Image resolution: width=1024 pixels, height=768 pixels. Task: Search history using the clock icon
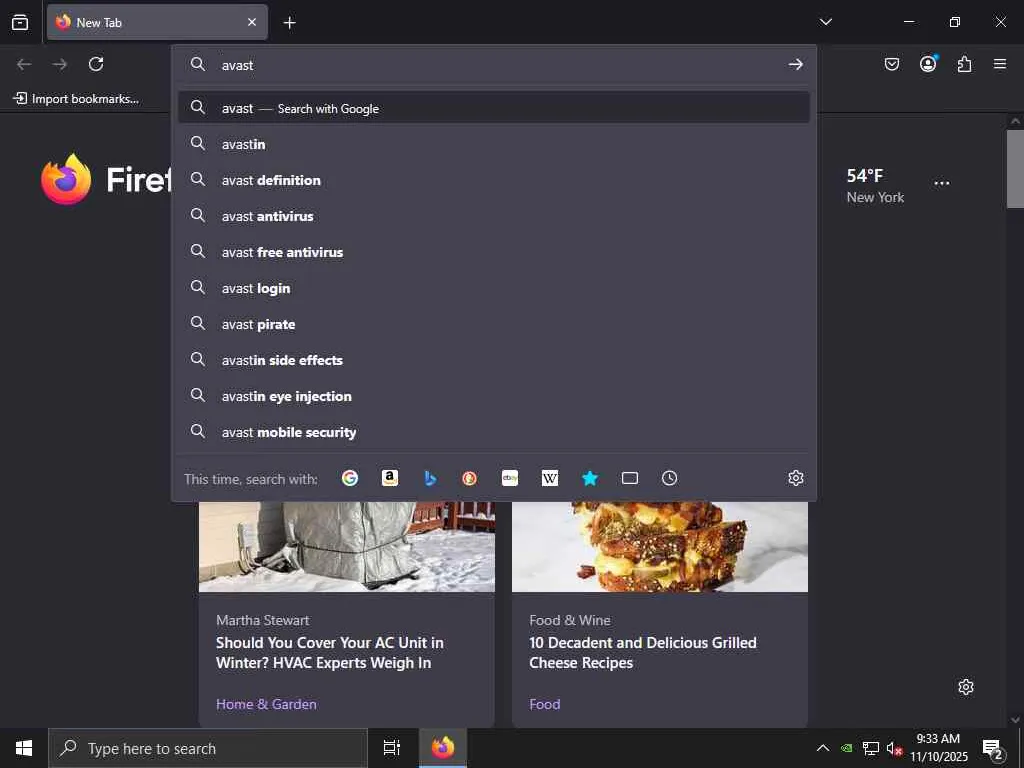coord(669,478)
